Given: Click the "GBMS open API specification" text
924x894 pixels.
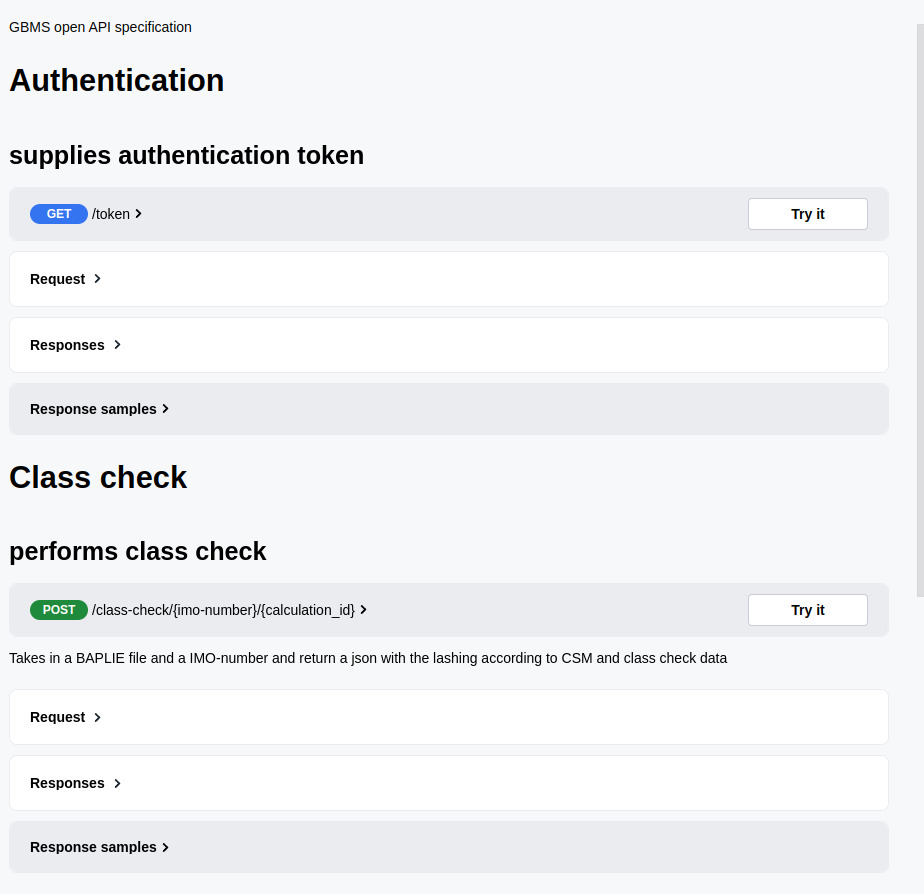Looking at the screenshot, I should click(100, 27).
